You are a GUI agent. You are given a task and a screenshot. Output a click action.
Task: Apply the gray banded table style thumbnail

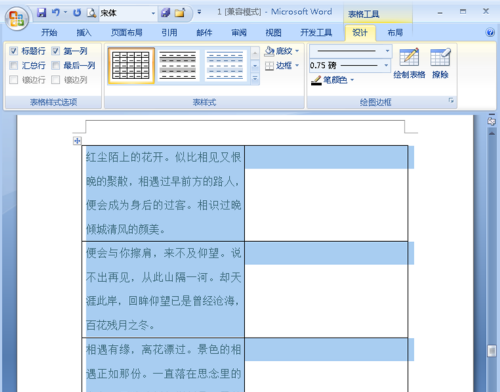click(x=178, y=65)
